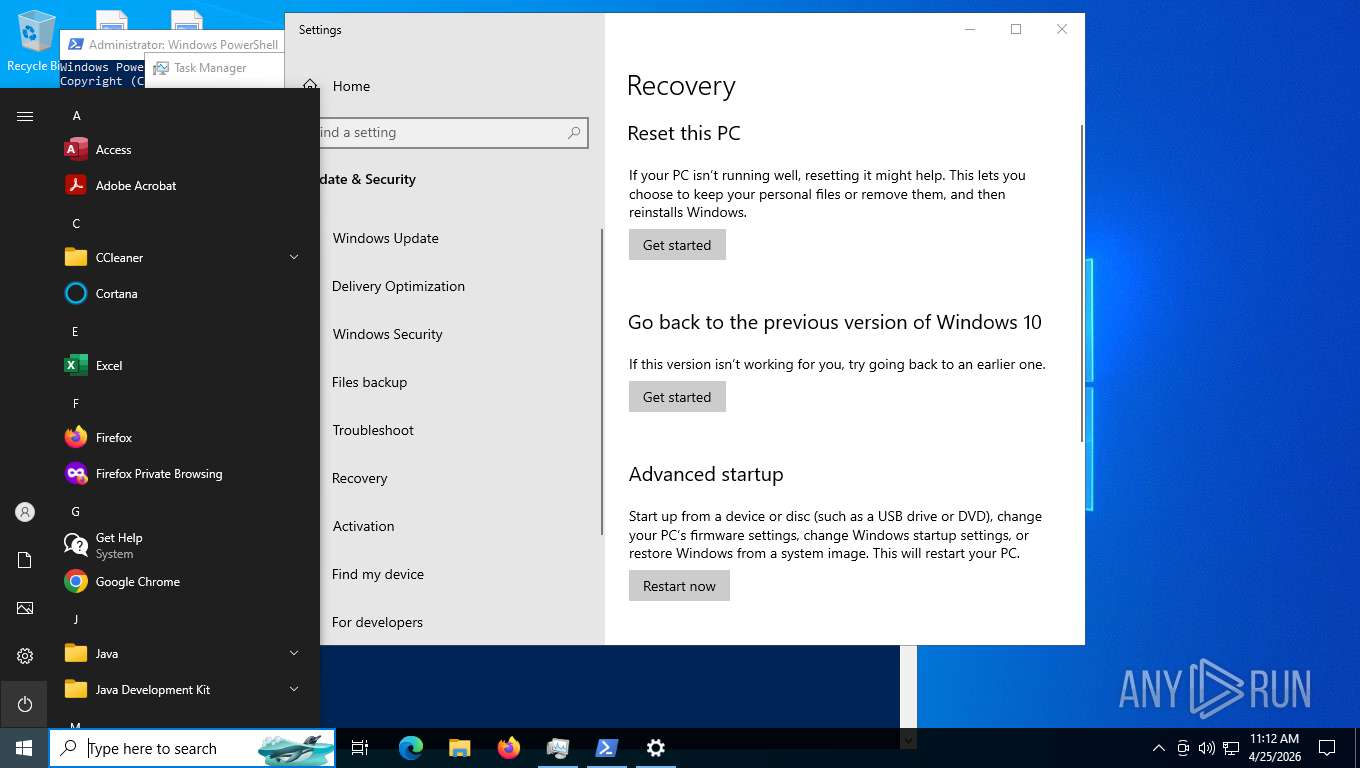This screenshot has width=1360, height=768.
Task: Show hidden icons in the system tray
Action: (1159, 748)
